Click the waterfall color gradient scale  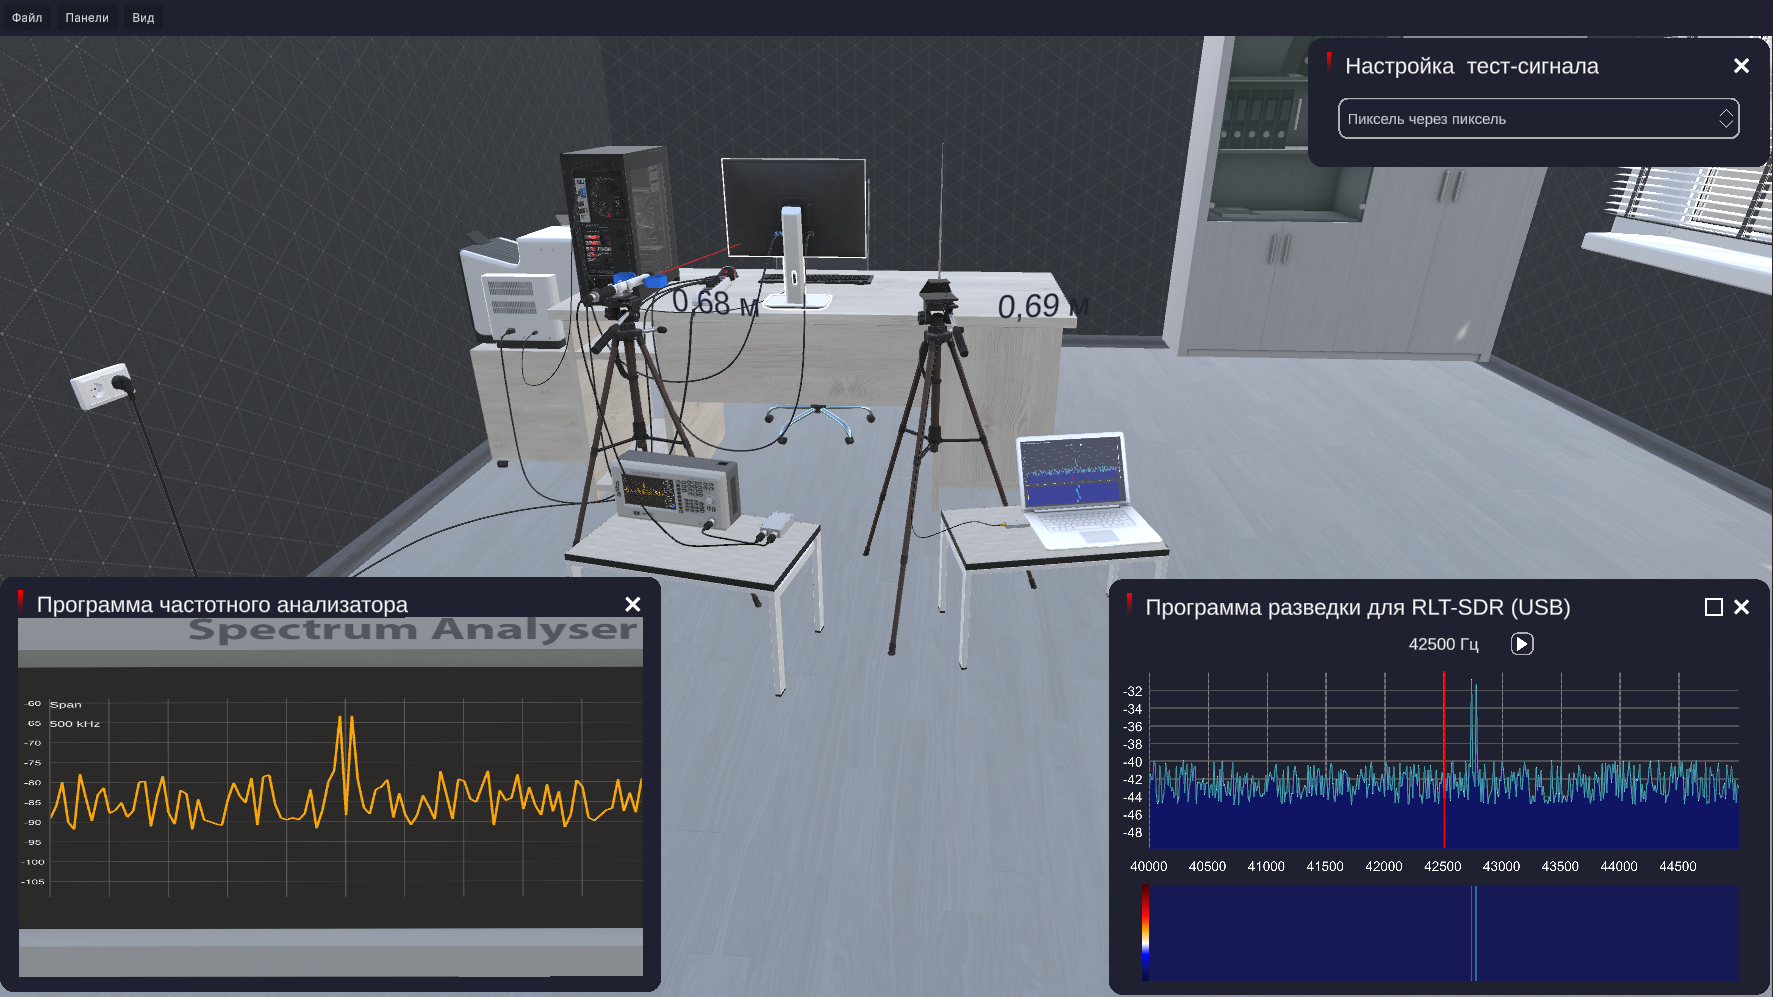1145,932
